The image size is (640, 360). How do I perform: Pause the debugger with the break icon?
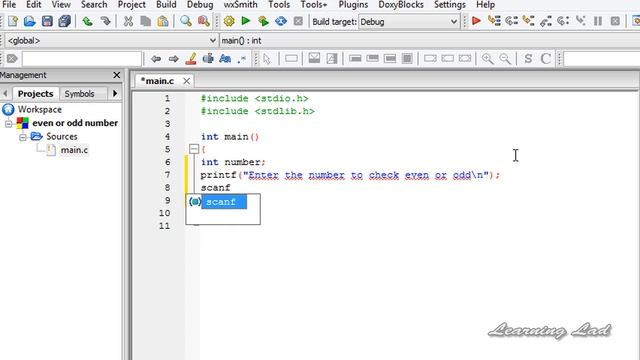[x=598, y=21]
